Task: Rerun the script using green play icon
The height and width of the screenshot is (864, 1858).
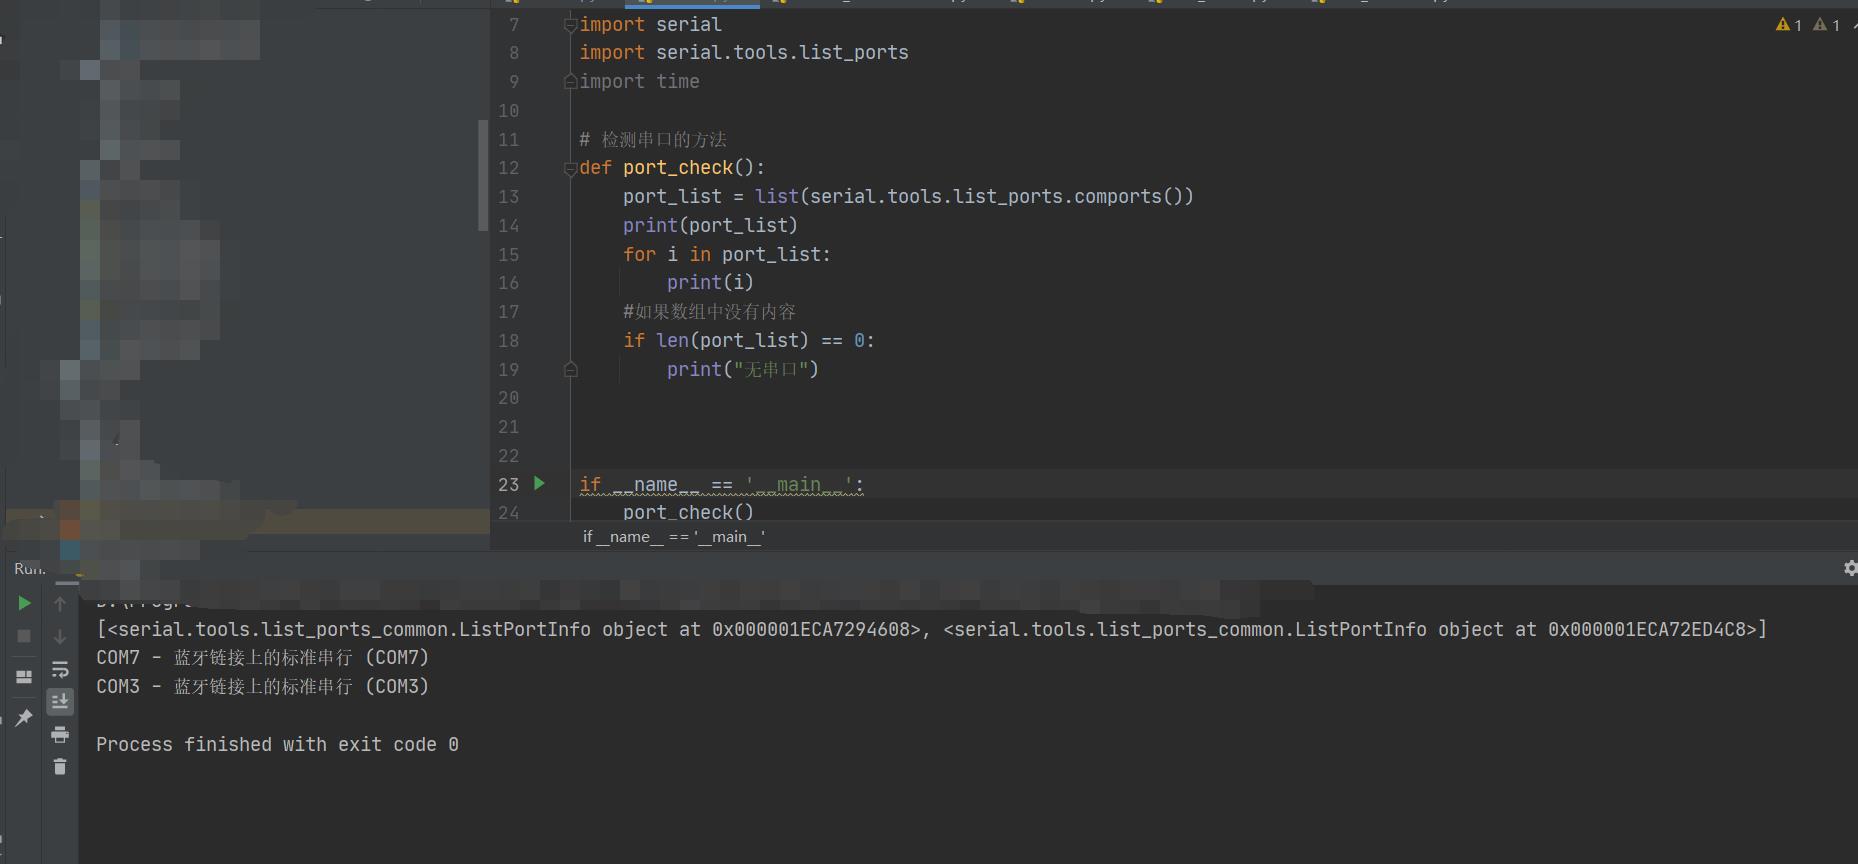Action: (25, 603)
